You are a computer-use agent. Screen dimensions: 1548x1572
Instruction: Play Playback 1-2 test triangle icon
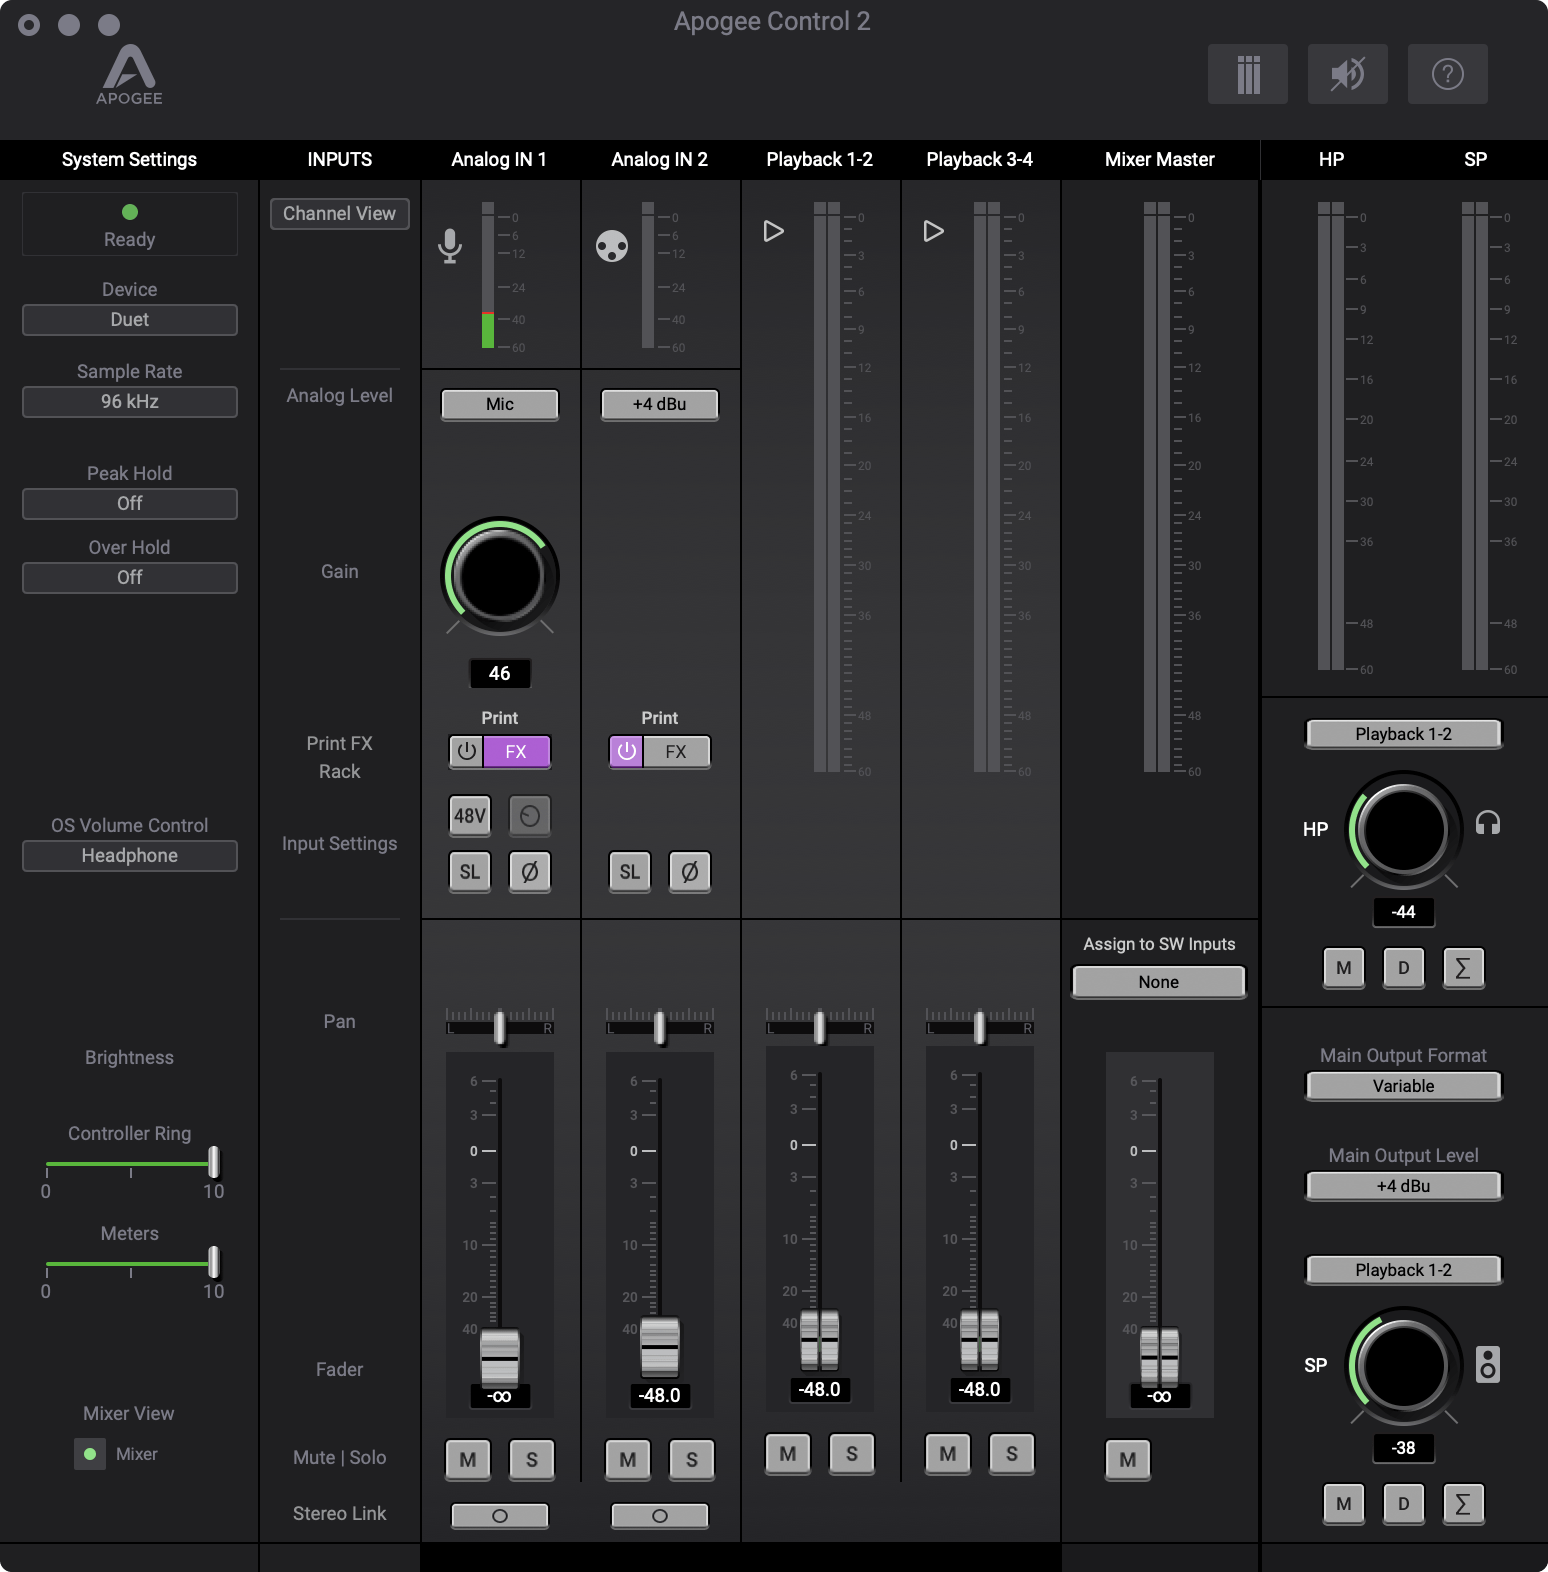pyautogui.click(x=773, y=231)
